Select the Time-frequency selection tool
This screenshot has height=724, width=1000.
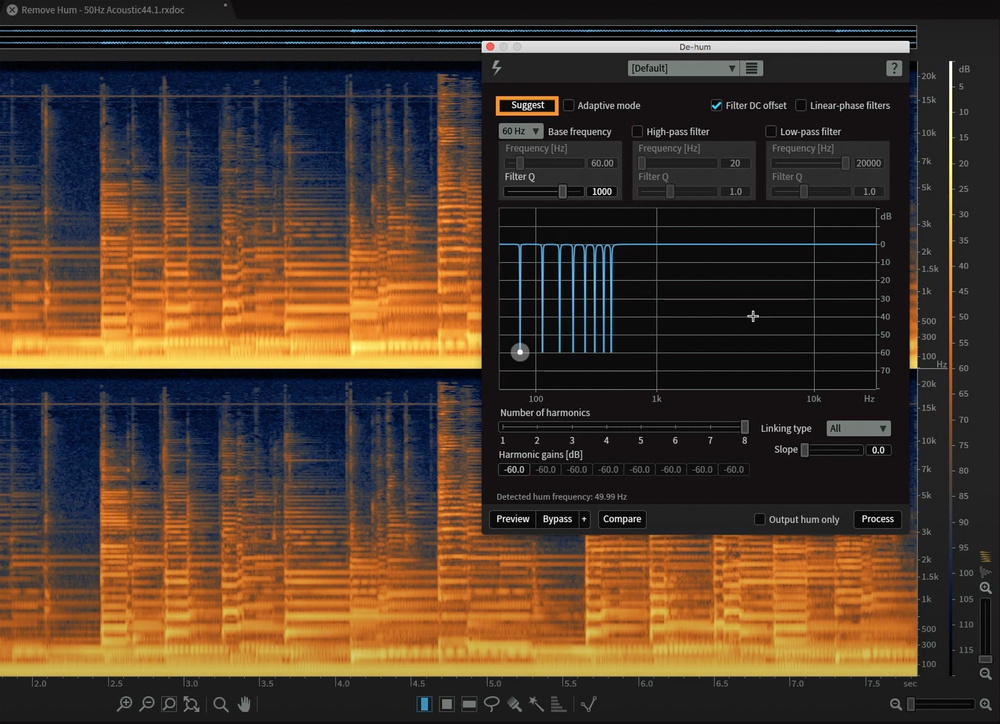(x=446, y=704)
